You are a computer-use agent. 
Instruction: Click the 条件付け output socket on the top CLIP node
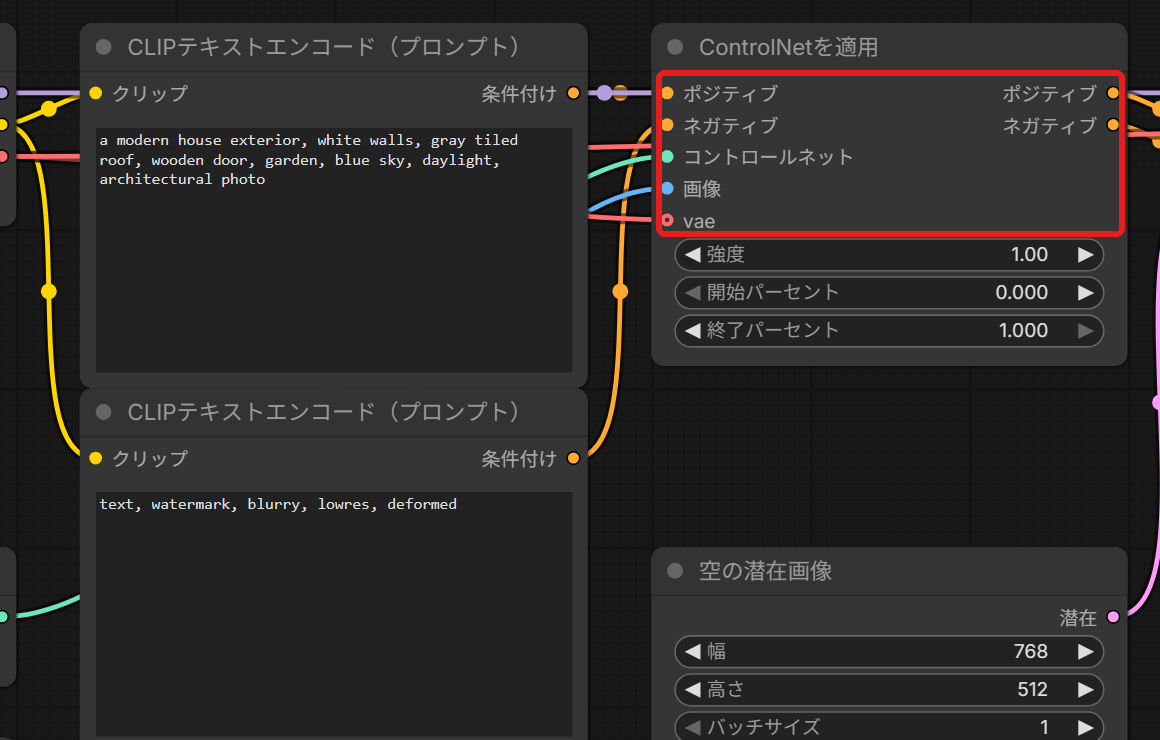573,93
